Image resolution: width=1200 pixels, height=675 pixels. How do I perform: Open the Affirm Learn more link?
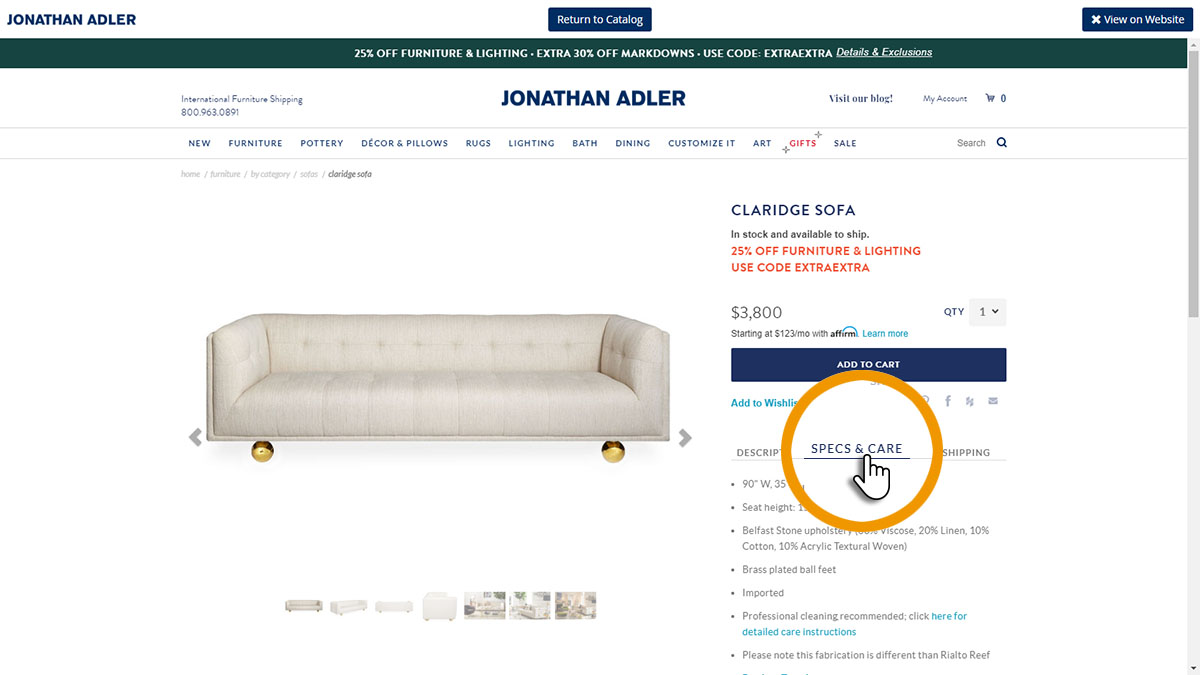tap(885, 333)
